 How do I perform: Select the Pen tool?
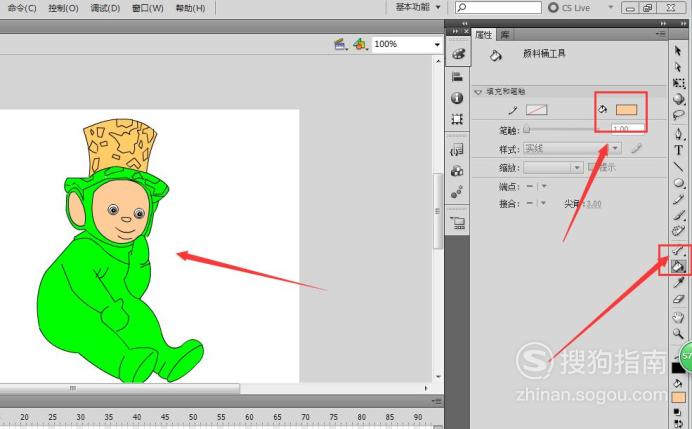point(678,133)
